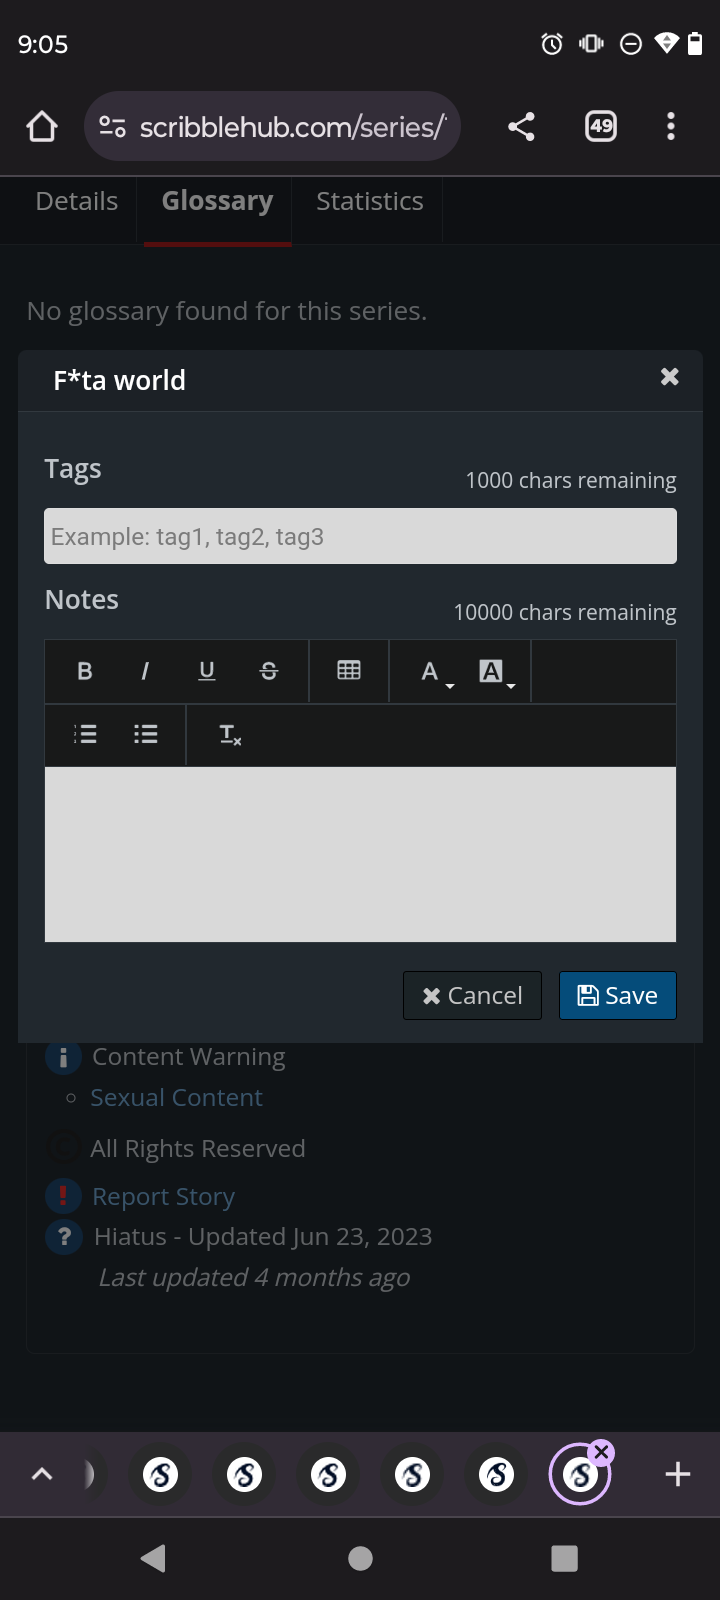Switch to the Details tab
720x1600 pixels.
77,202
